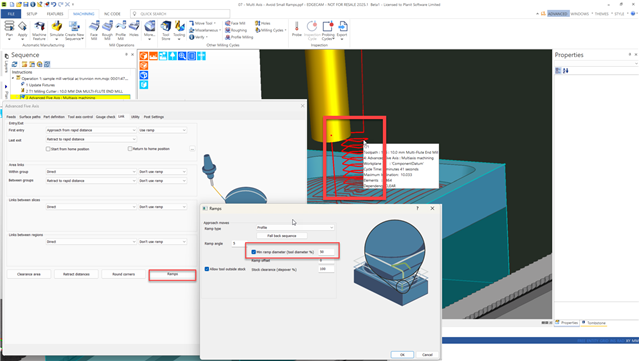The height and width of the screenshot is (361, 639).
Task: Click Profile Milling in Other Milling Cycles
Action: pos(239,37)
